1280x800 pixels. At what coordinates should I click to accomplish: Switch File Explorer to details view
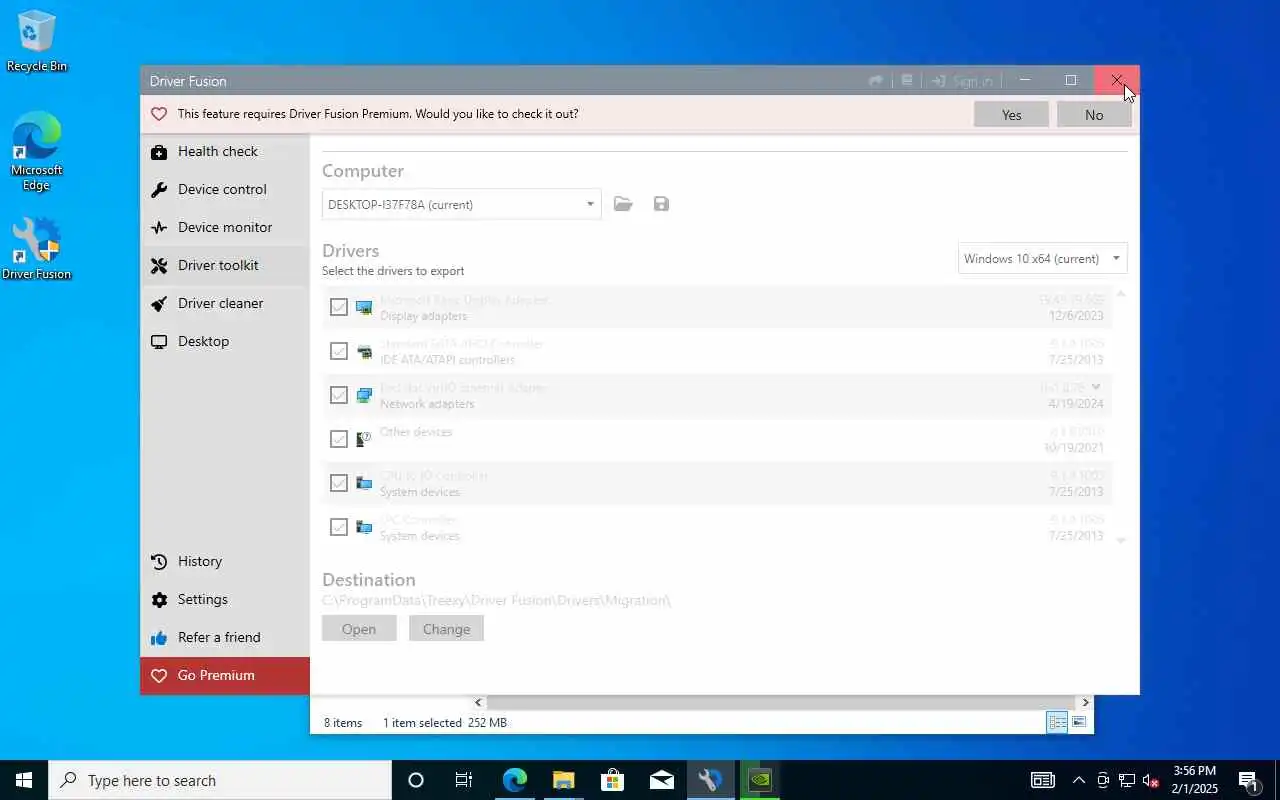(x=1057, y=722)
